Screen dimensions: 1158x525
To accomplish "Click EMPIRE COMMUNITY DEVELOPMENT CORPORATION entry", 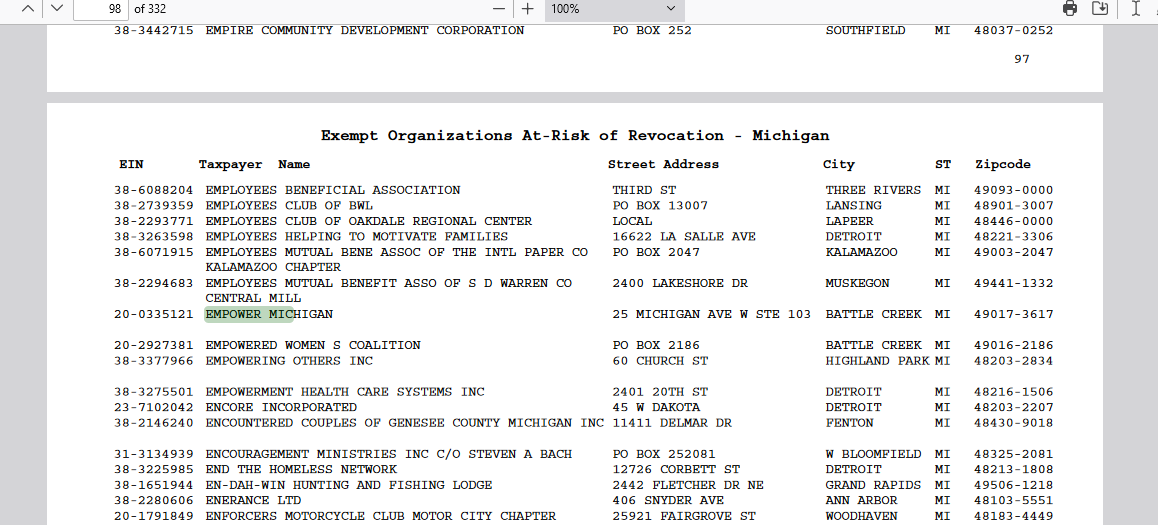I will (365, 31).
